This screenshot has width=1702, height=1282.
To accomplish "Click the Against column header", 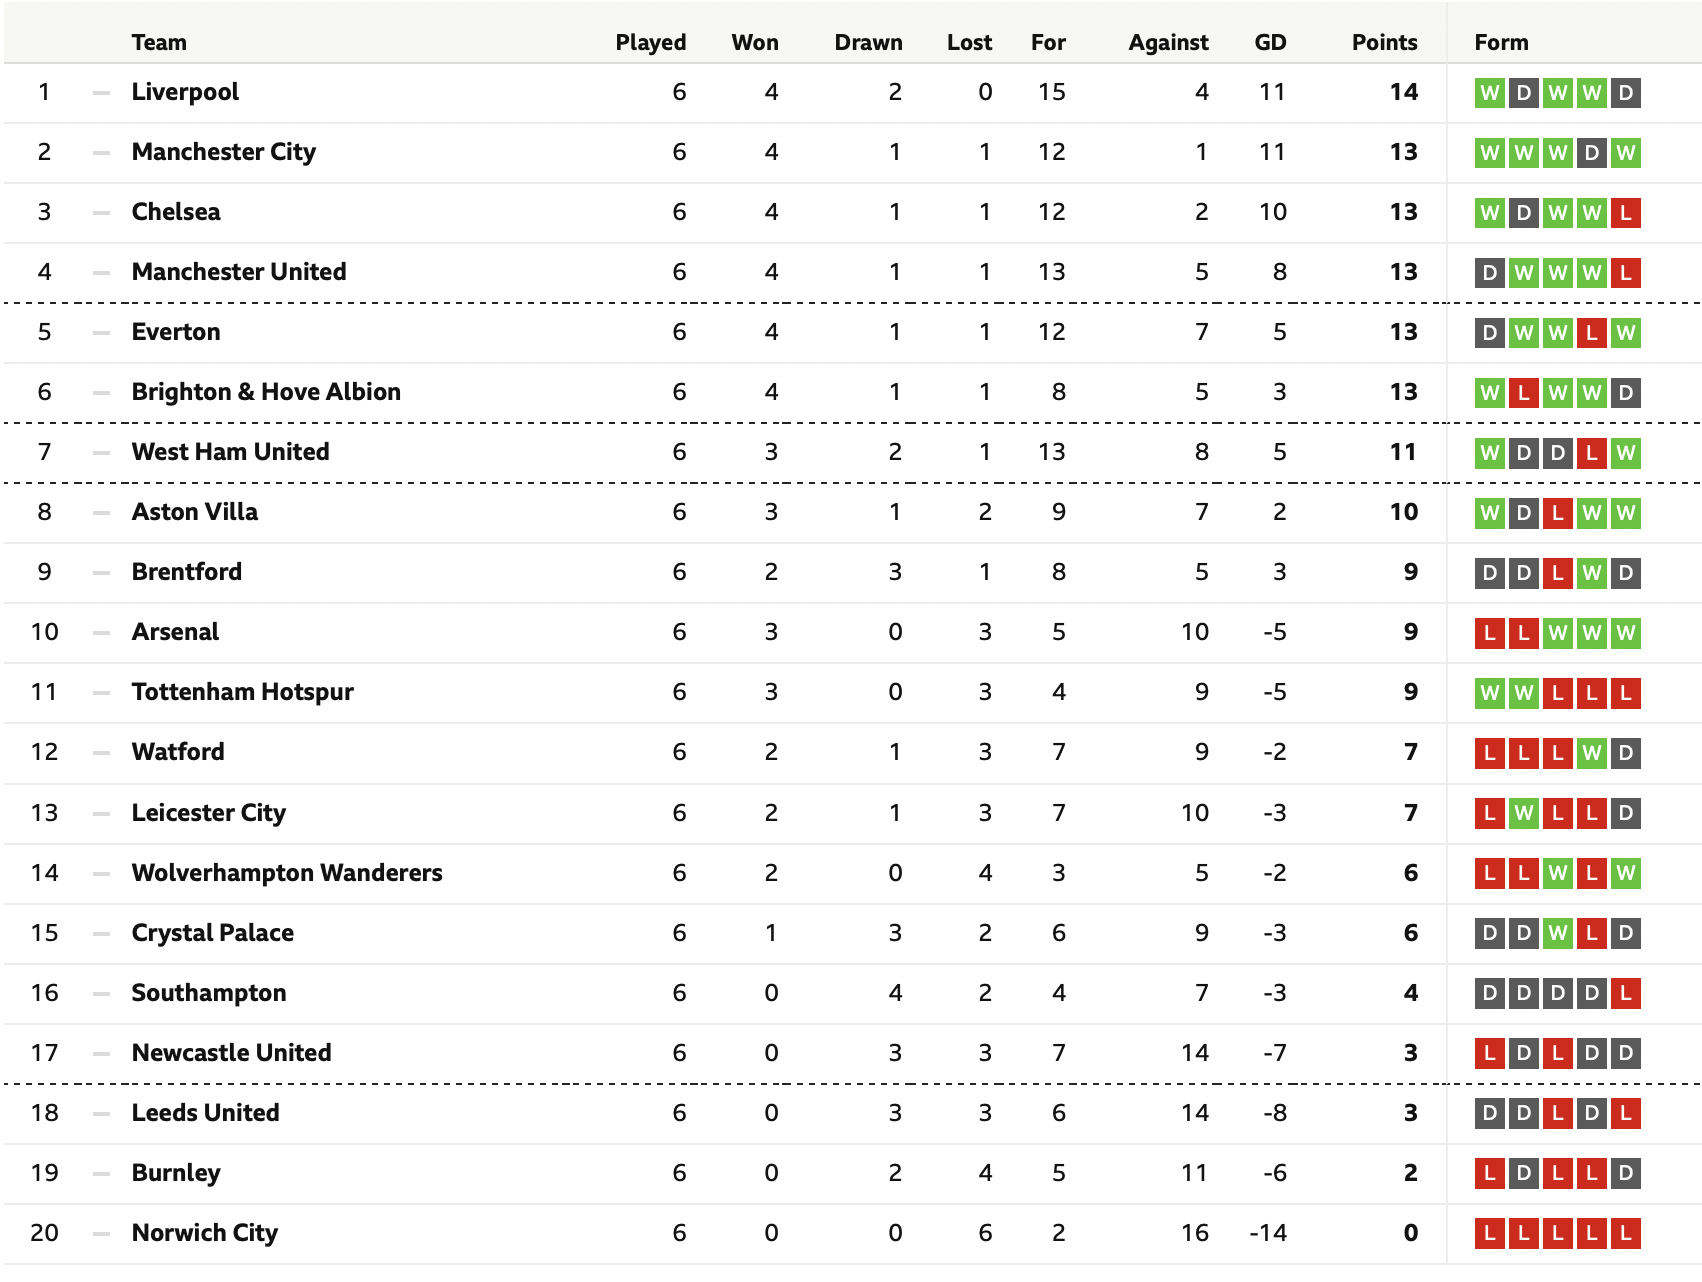I will [x=1168, y=42].
